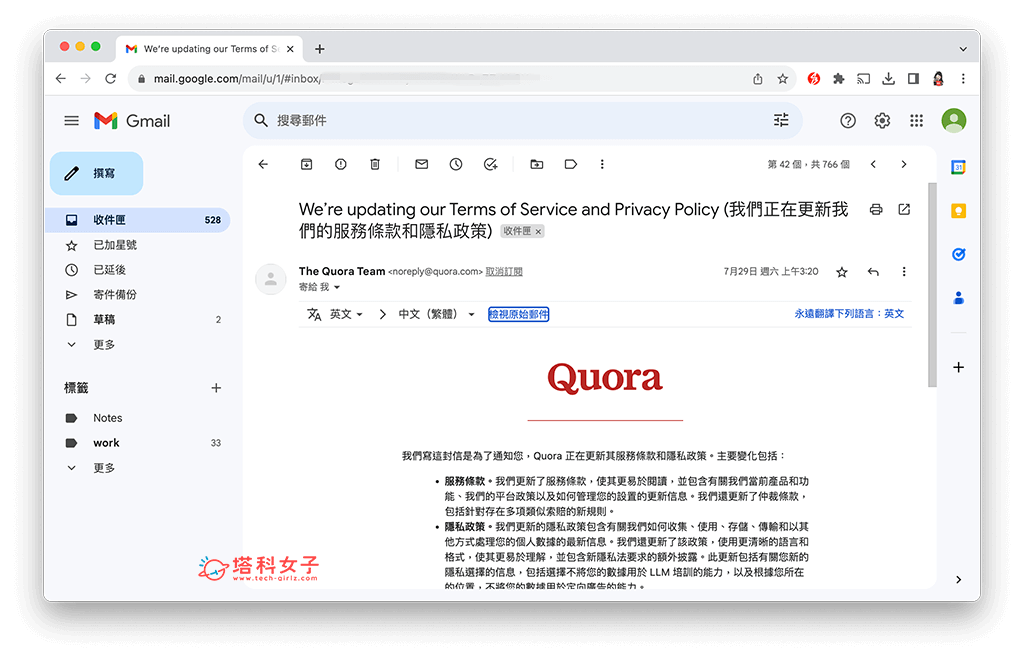The image size is (1024, 659).
Task: Move email to a folder
Action: (x=537, y=165)
